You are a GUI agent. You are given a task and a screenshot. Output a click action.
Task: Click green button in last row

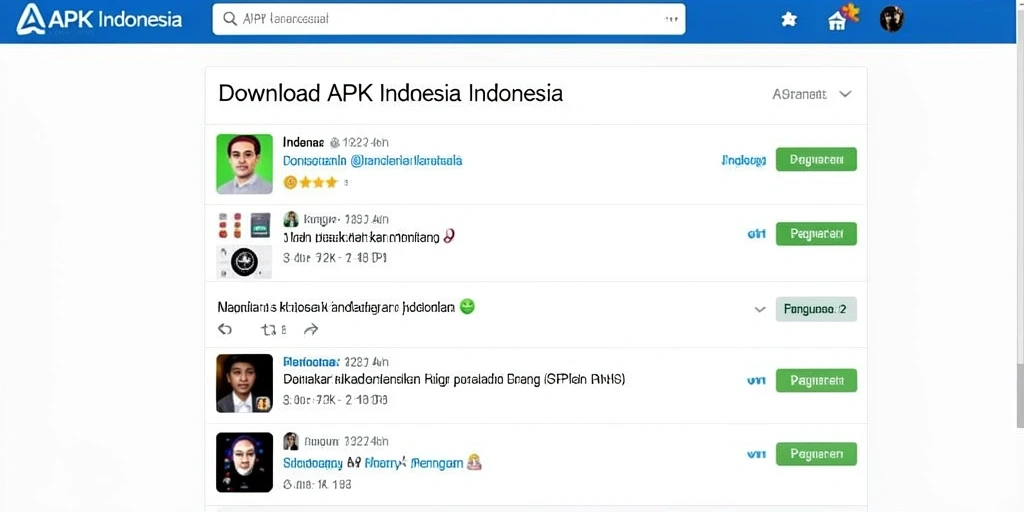pos(816,454)
